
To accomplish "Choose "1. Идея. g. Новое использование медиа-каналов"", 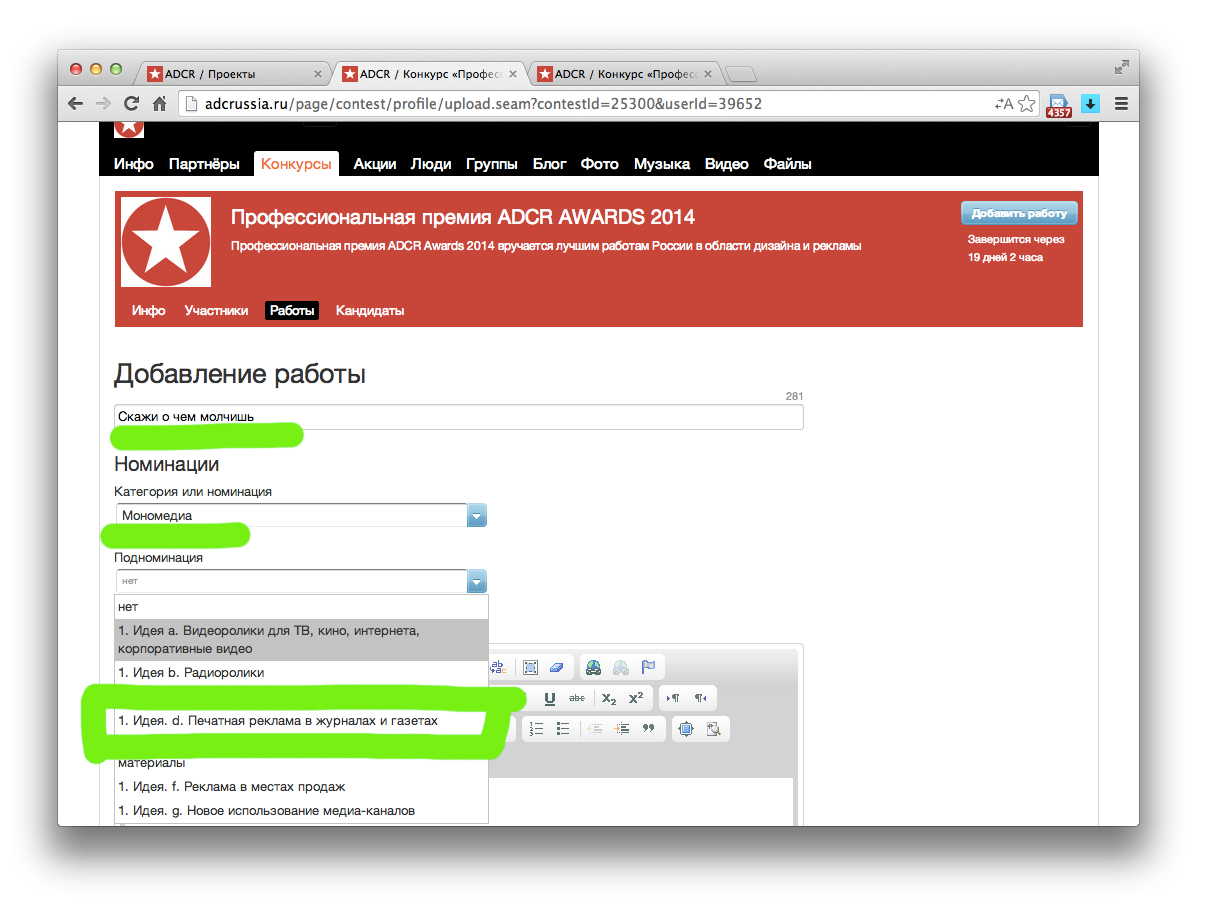I will (x=301, y=811).
